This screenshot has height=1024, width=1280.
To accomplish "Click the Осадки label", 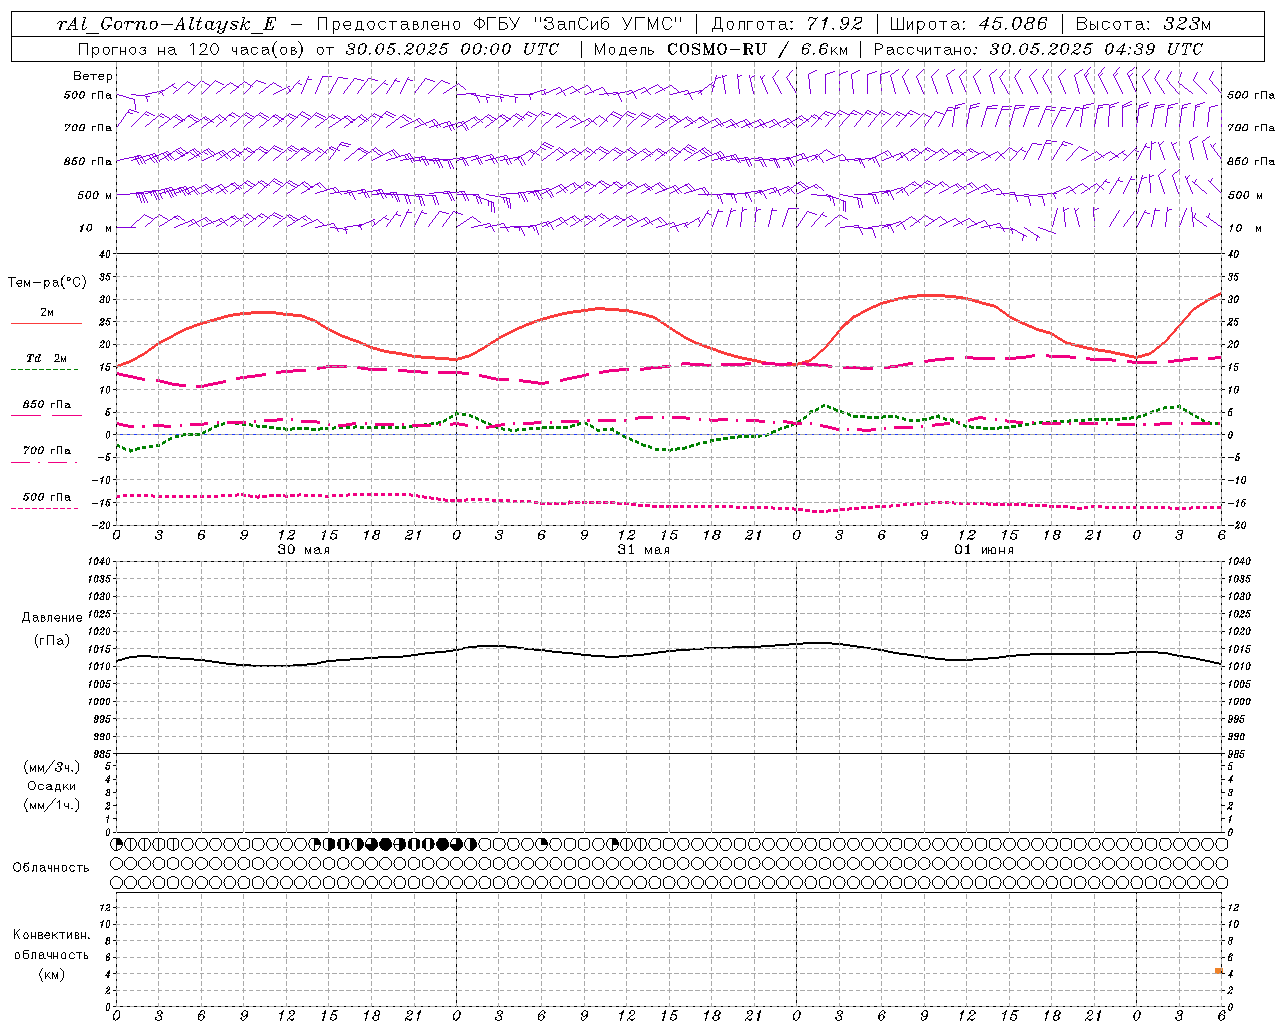I will pos(52,786).
